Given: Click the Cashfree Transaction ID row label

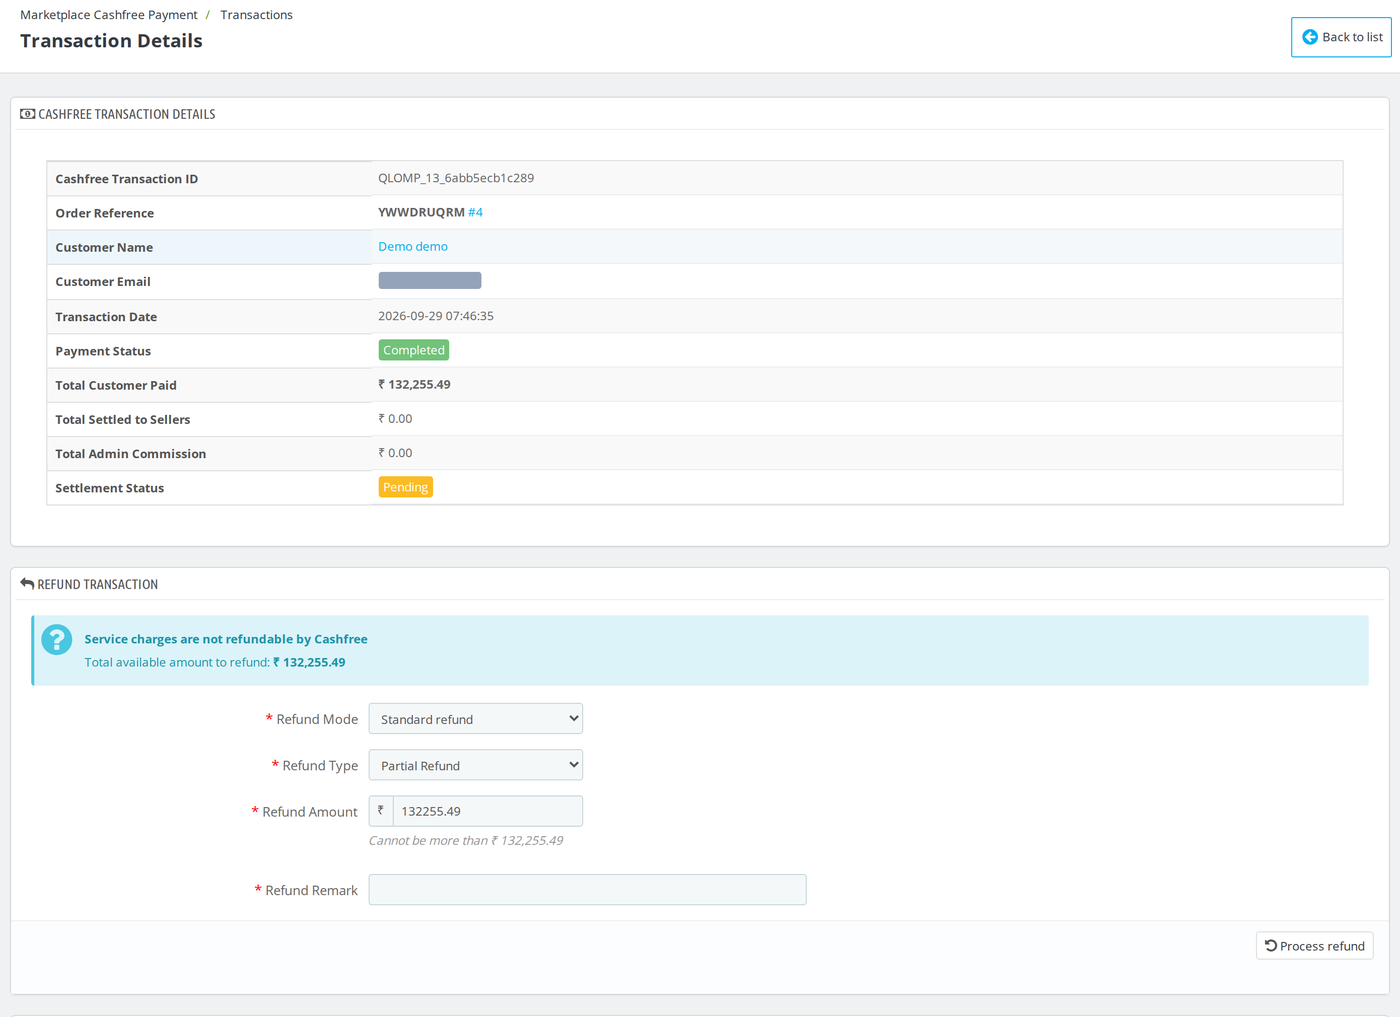Looking at the screenshot, I should pos(127,179).
